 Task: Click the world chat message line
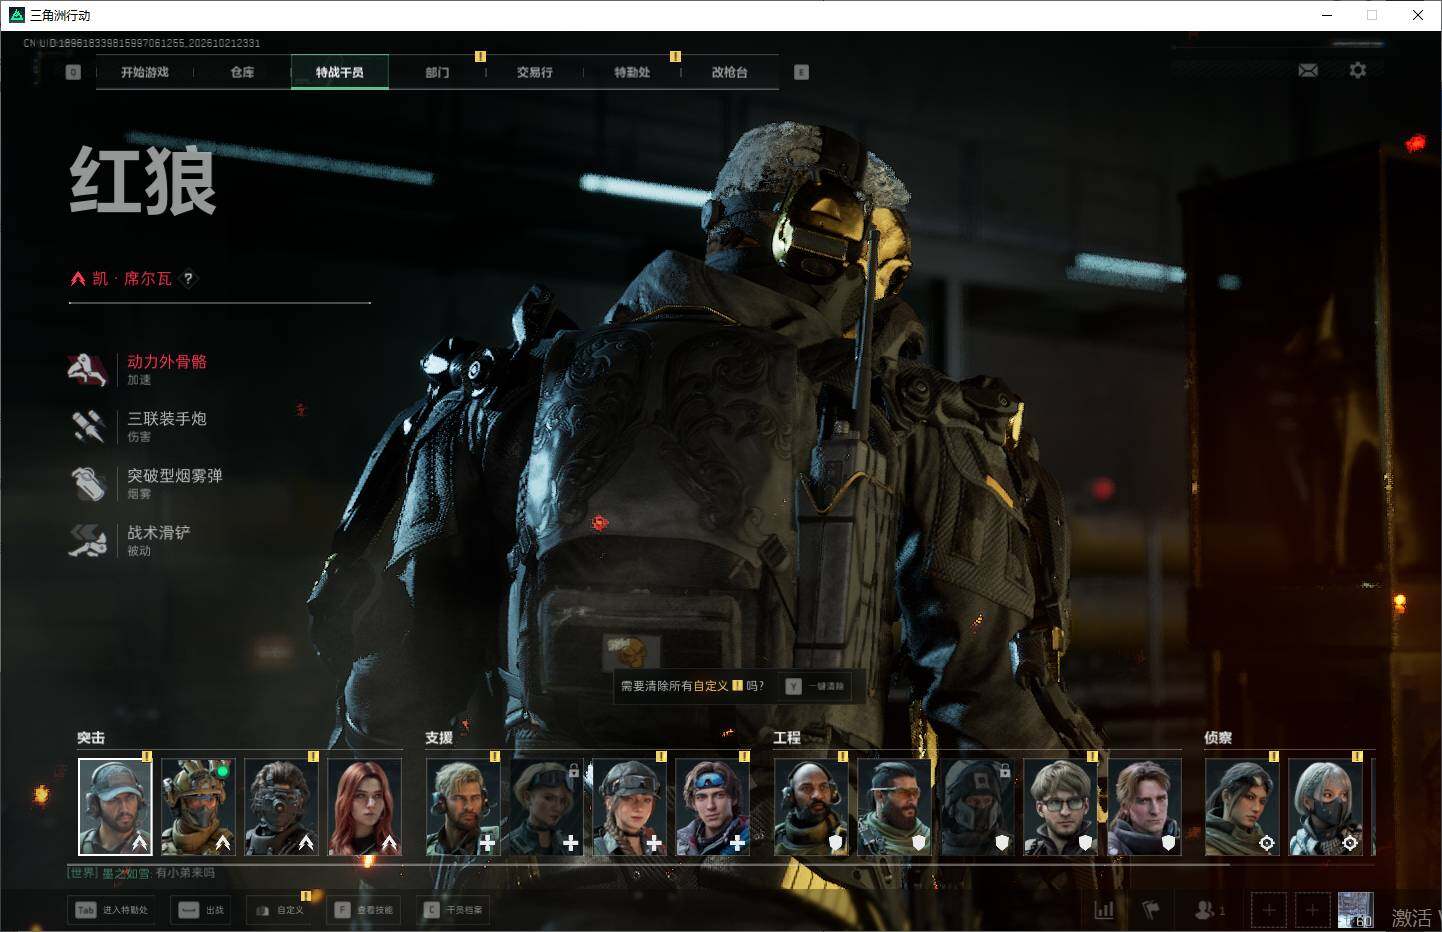(141, 873)
